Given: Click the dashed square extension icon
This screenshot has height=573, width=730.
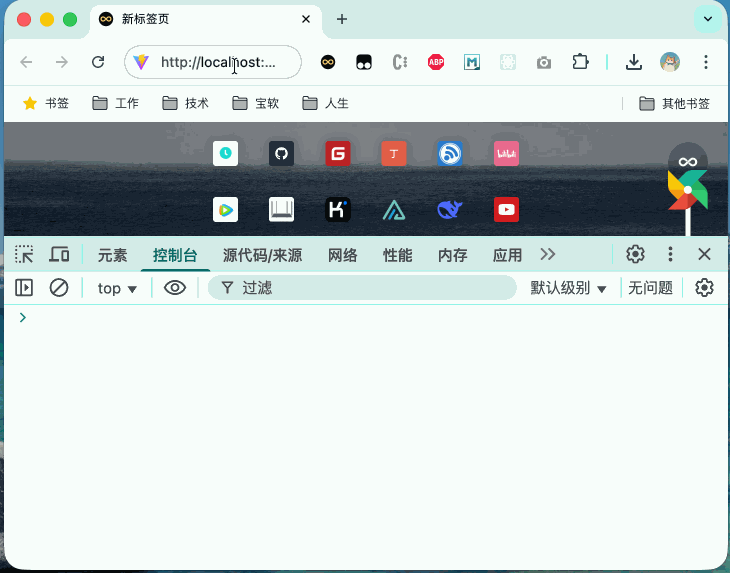Looking at the screenshot, I should (x=508, y=62).
